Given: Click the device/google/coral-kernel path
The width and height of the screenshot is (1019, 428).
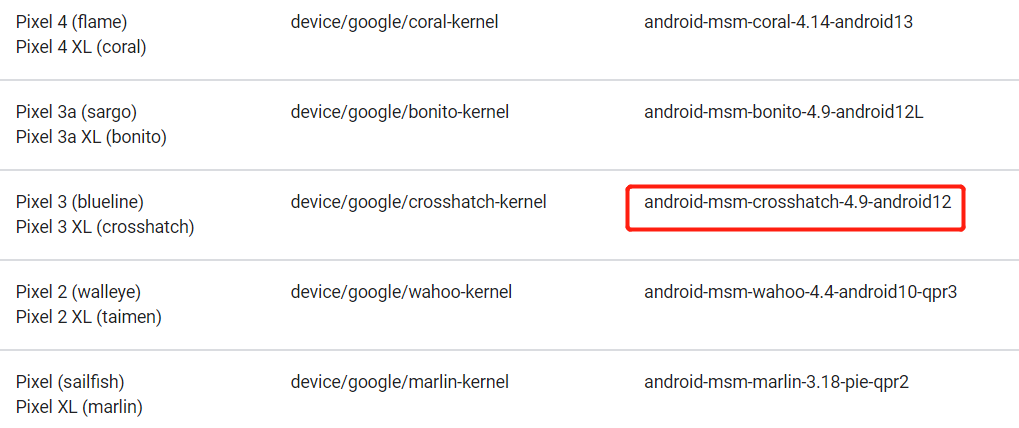Looking at the screenshot, I should pyautogui.click(x=394, y=21).
